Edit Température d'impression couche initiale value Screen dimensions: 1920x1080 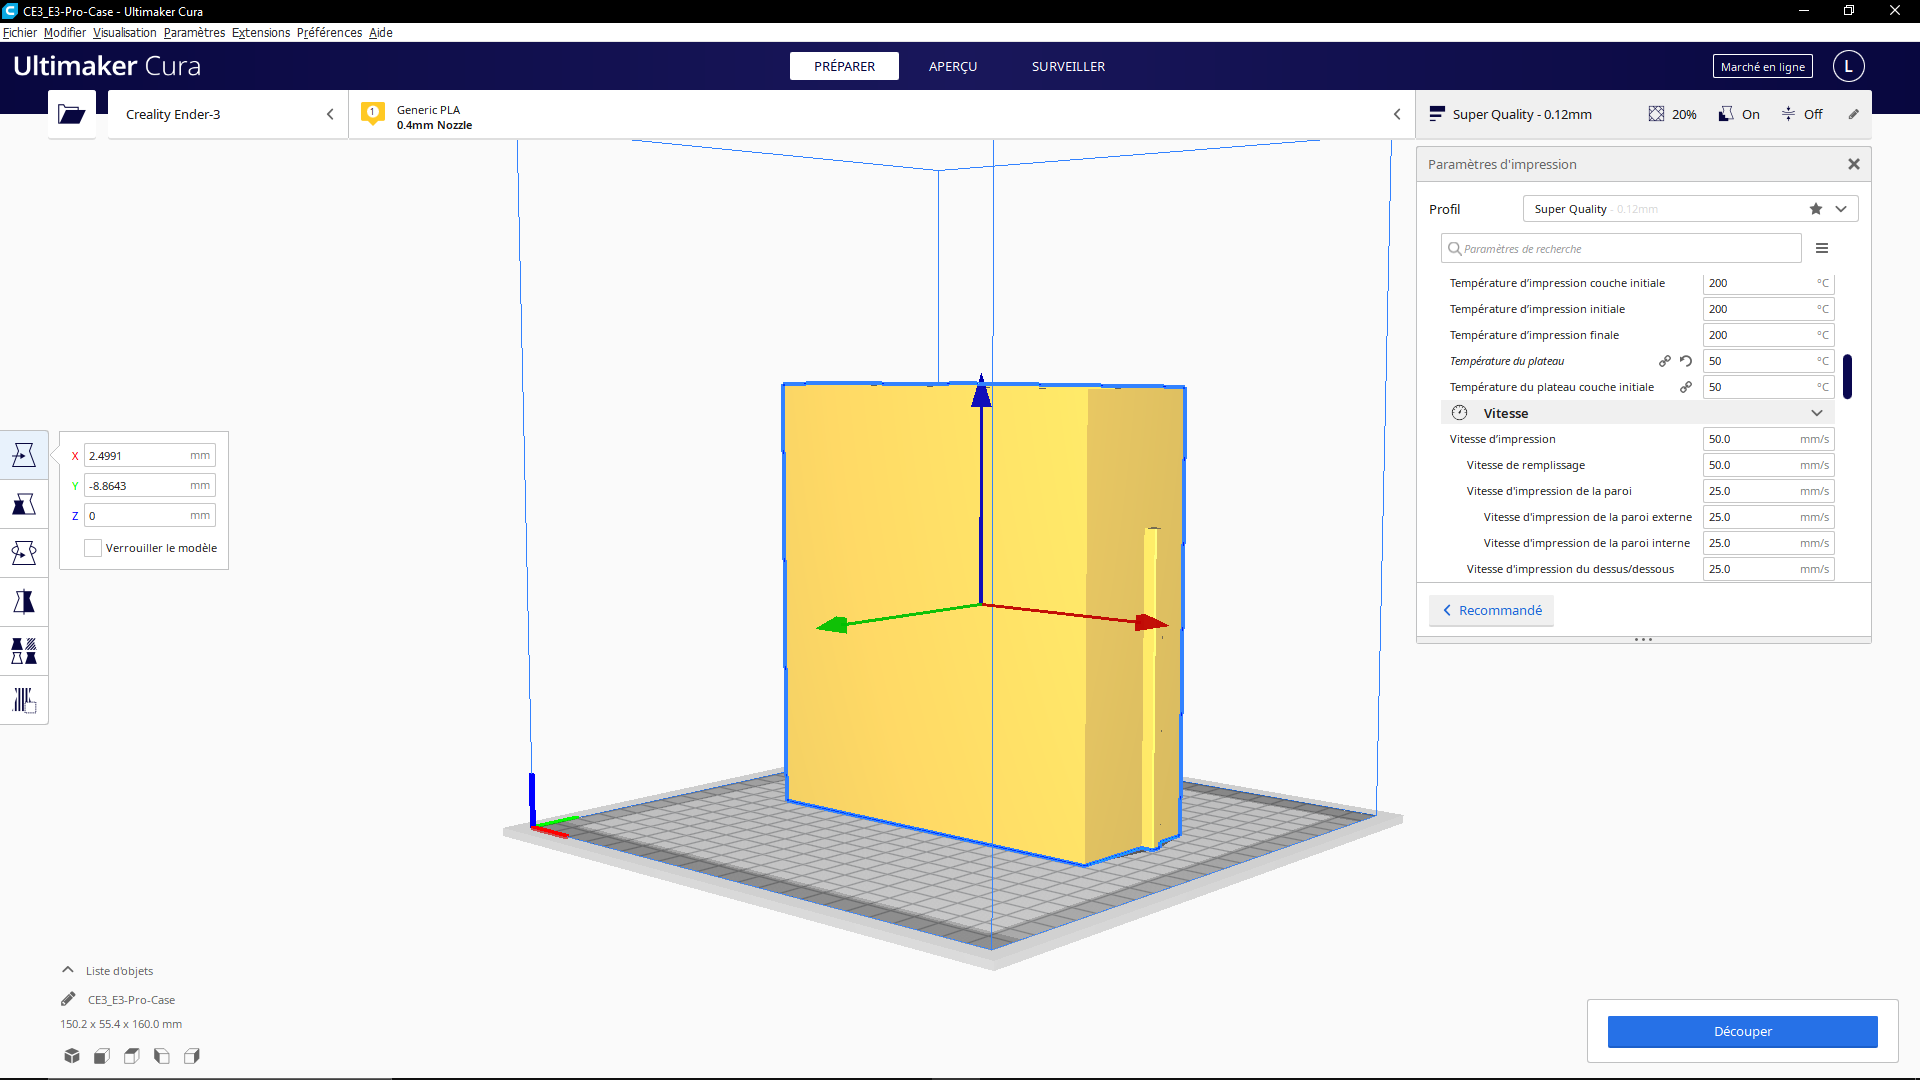(1768, 283)
